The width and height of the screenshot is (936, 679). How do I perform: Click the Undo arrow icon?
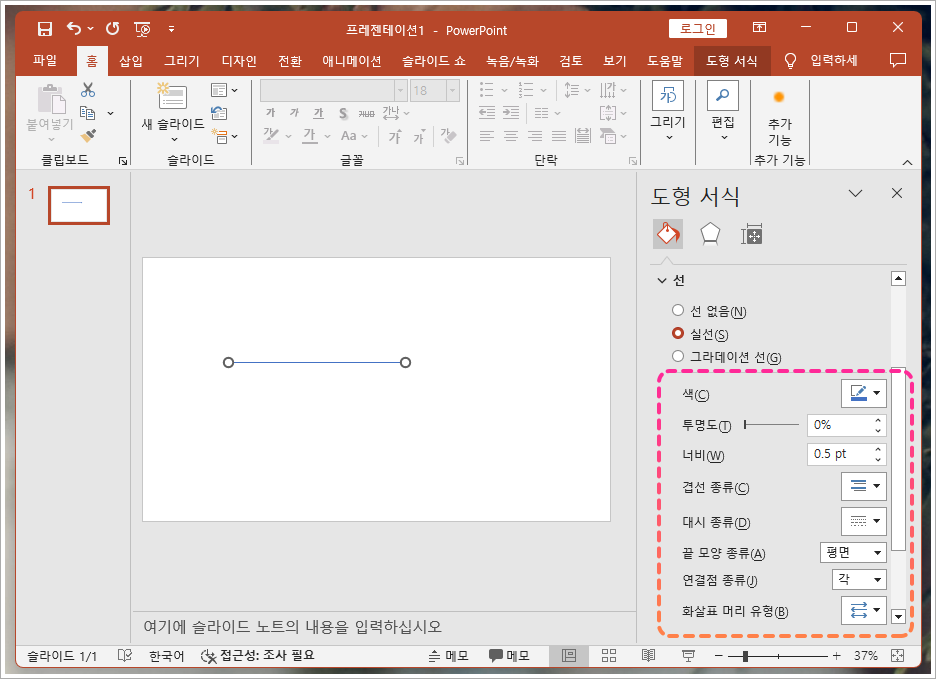click(74, 29)
